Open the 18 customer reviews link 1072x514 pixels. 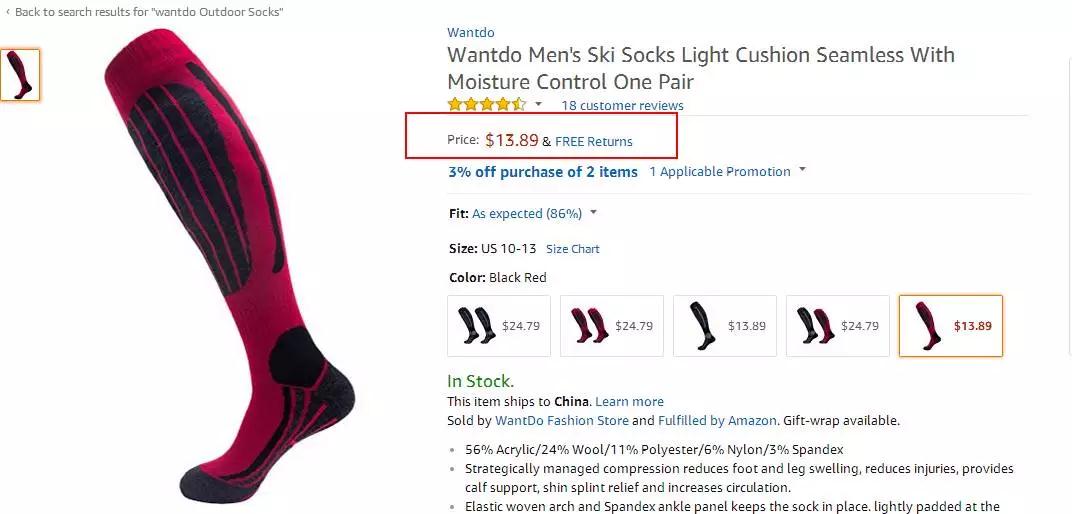pos(622,105)
